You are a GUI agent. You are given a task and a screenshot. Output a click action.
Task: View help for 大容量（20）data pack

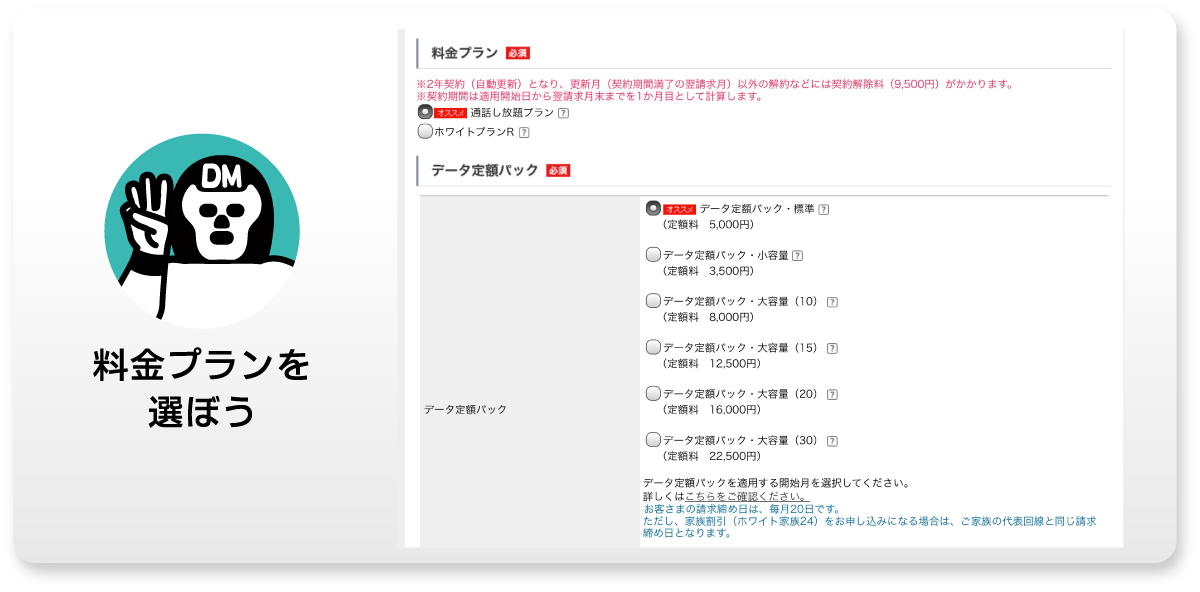pos(832,394)
